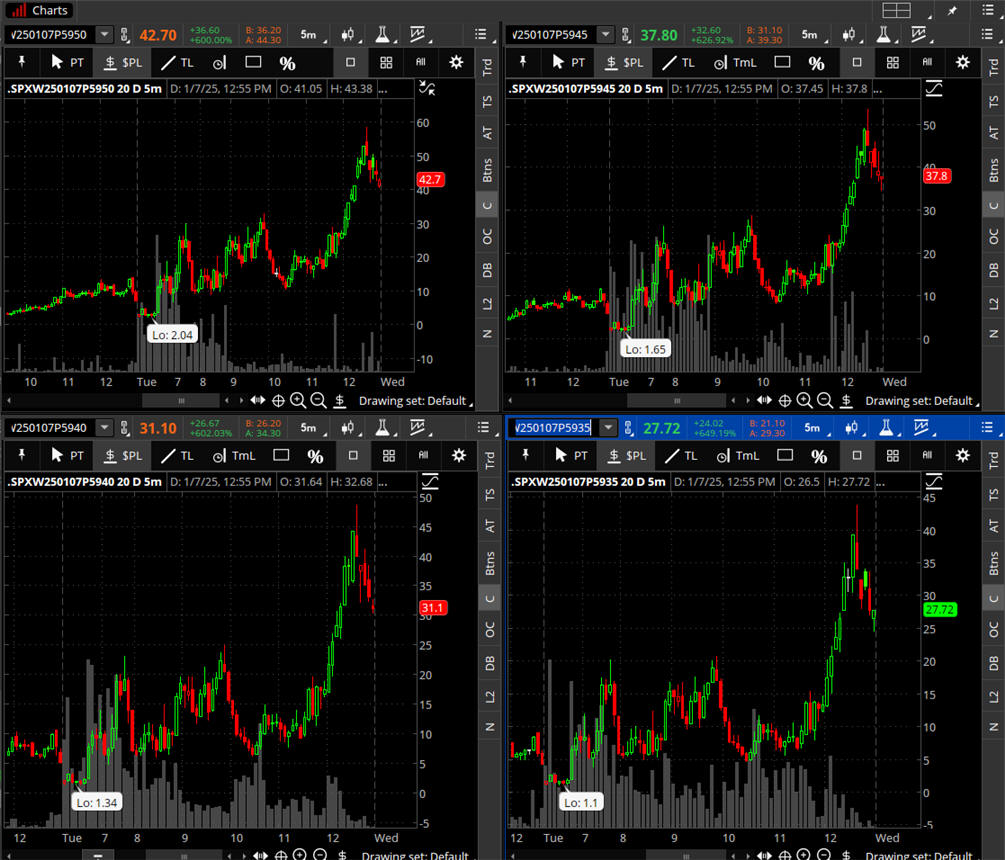The height and width of the screenshot is (860, 1005).
Task: Select the TL trendline tool on P5935 chart
Action: pos(681,456)
